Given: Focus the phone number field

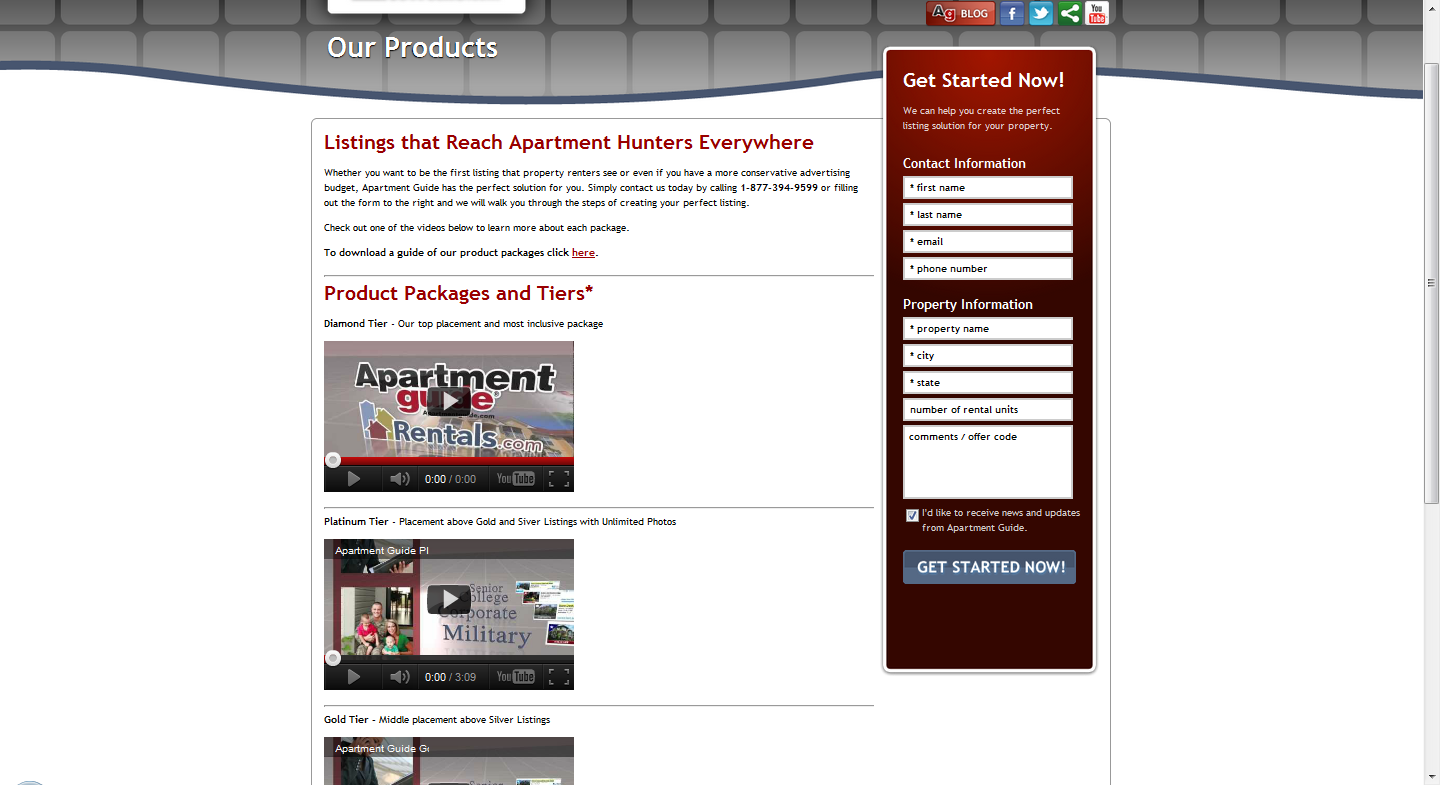Looking at the screenshot, I should tap(988, 269).
